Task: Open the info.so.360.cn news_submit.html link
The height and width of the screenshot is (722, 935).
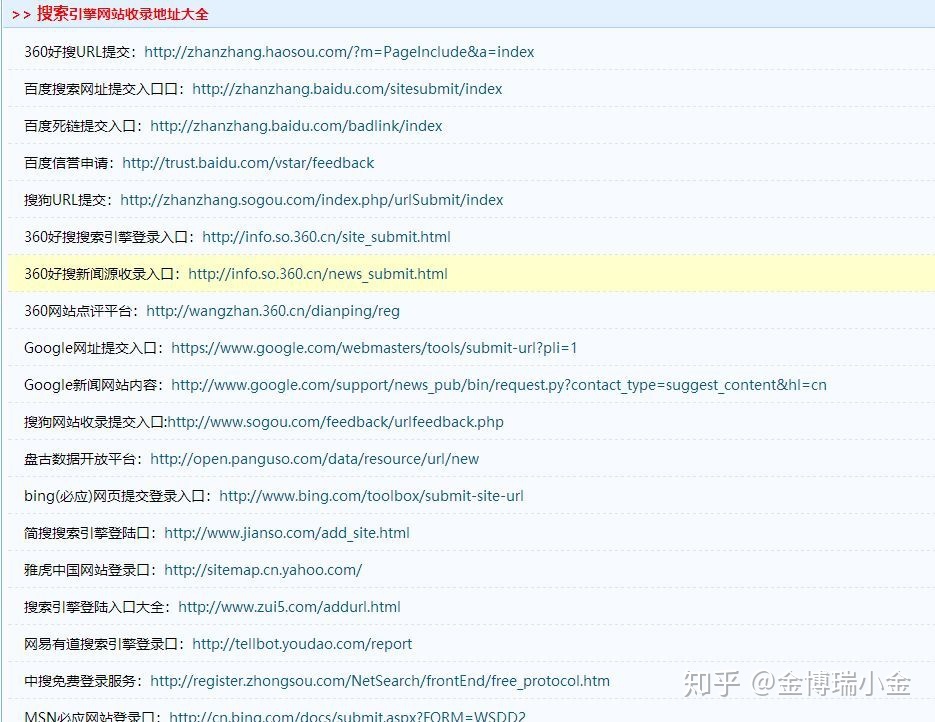Action: click(x=318, y=274)
